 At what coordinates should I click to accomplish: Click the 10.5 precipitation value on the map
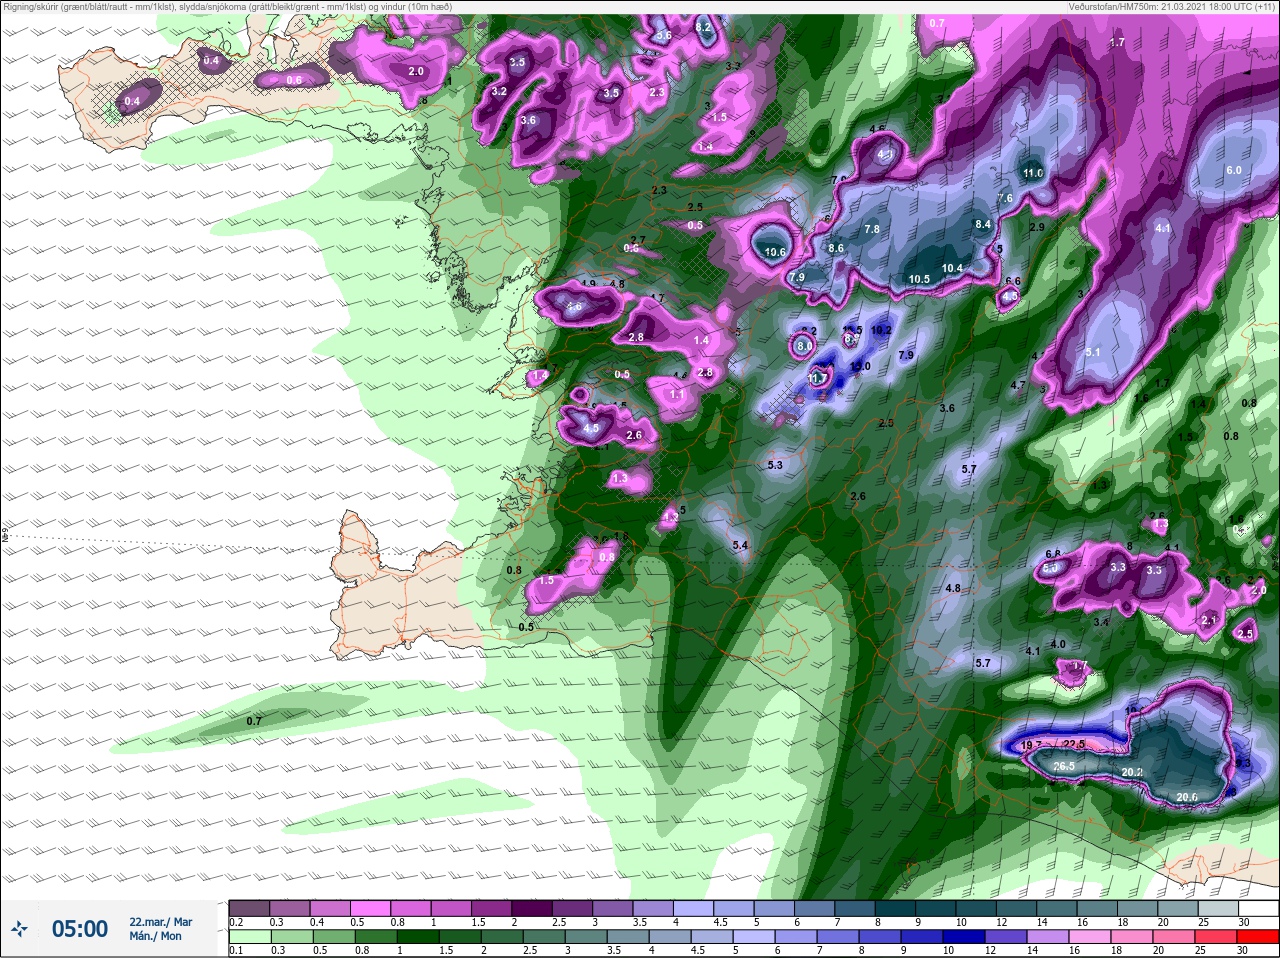pyautogui.click(x=919, y=279)
